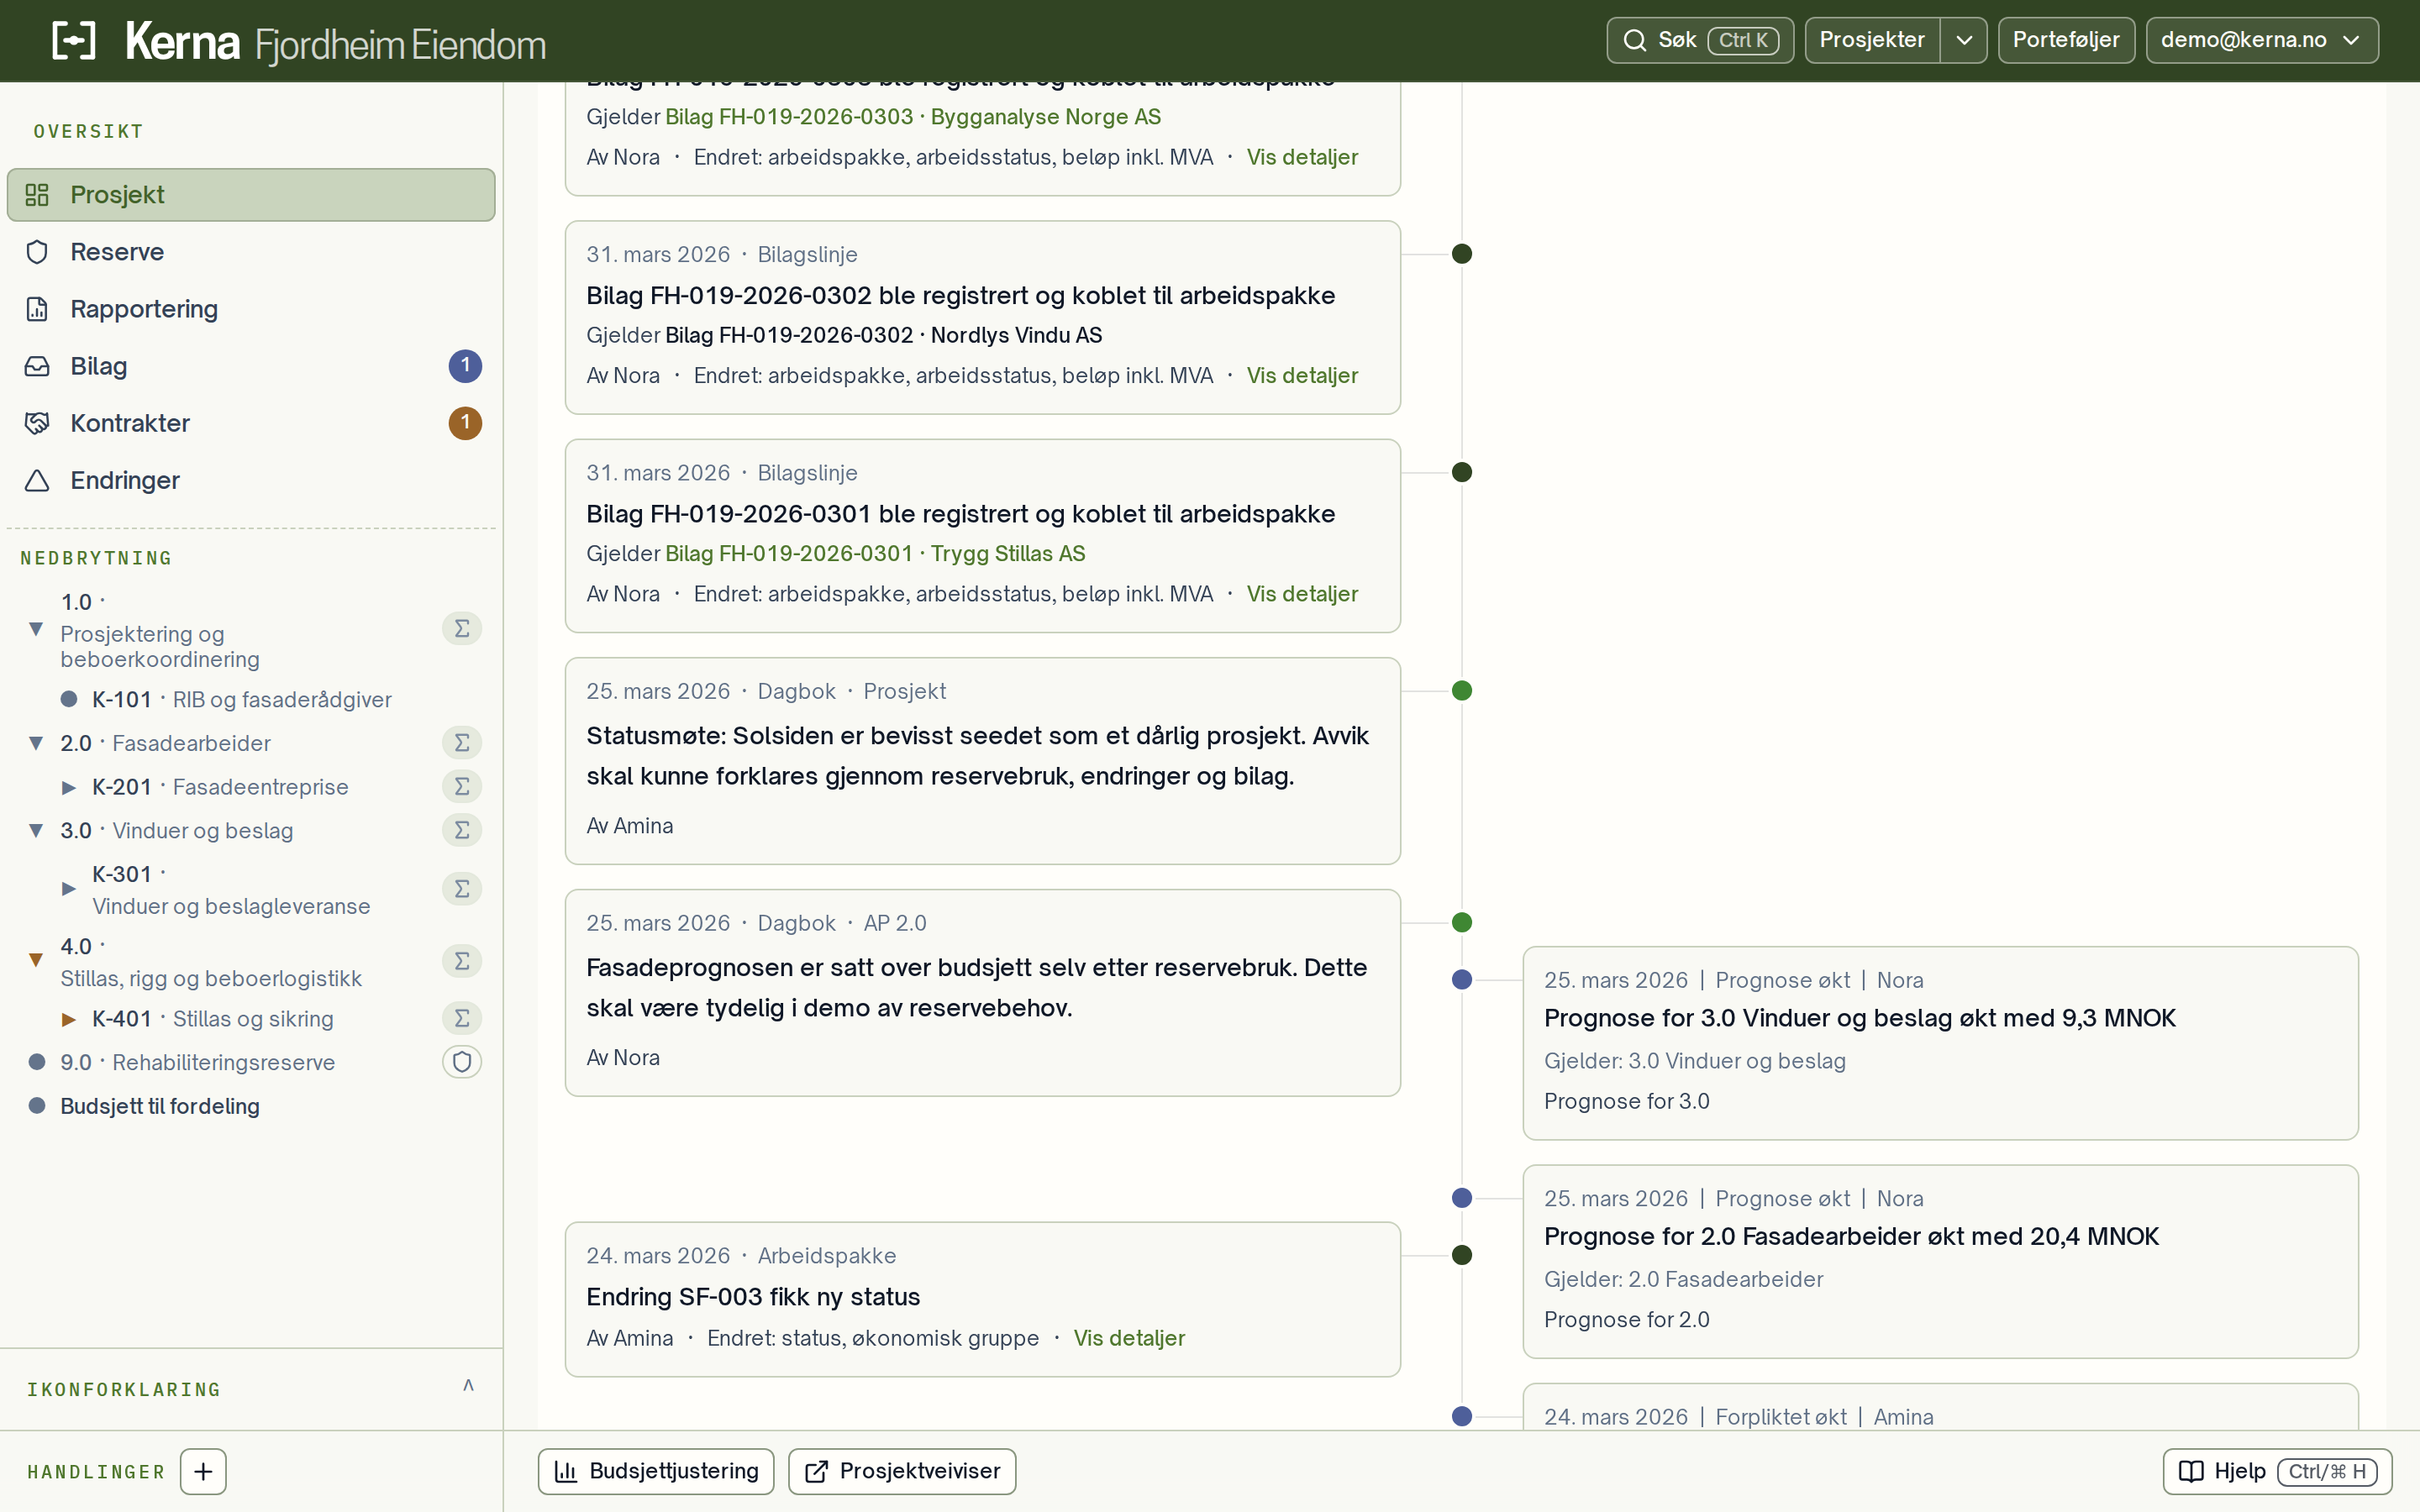Click the plus icon next to Handlinger
Screen dimensions: 2420x1512
[203, 1471]
